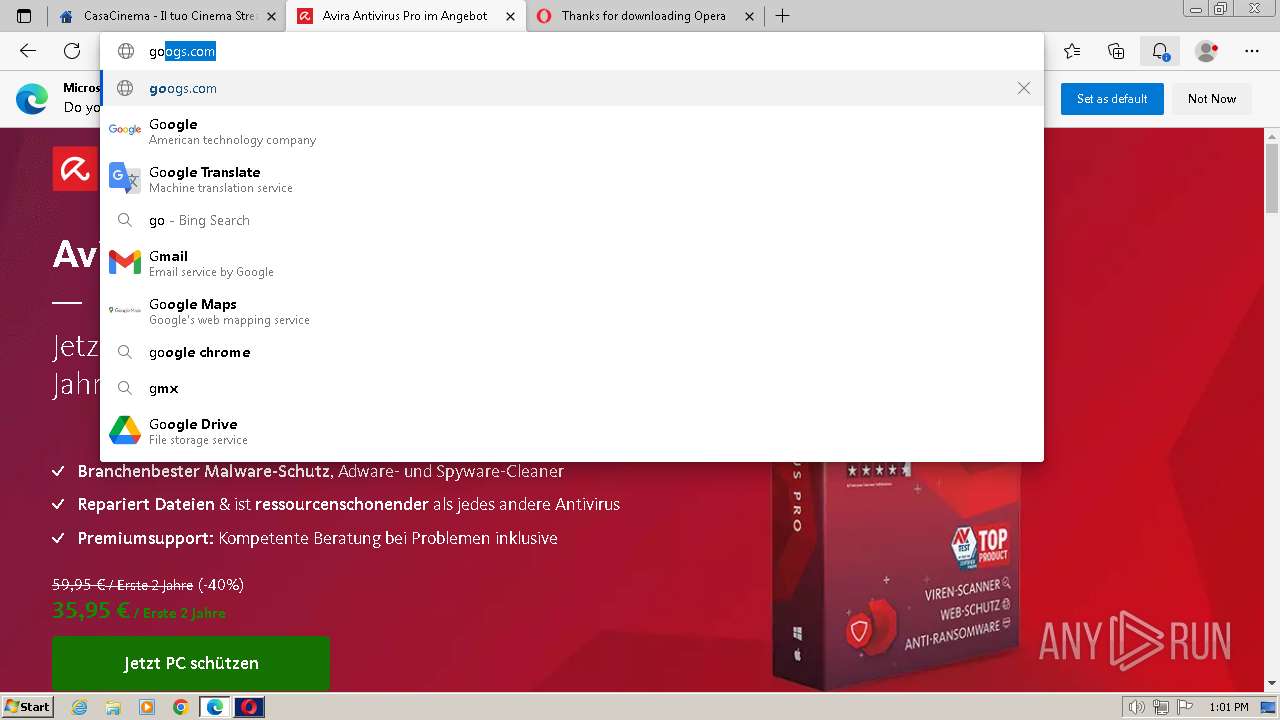Open the Favorites star icon
Screen dimensions: 1280x720
pos(1072,51)
